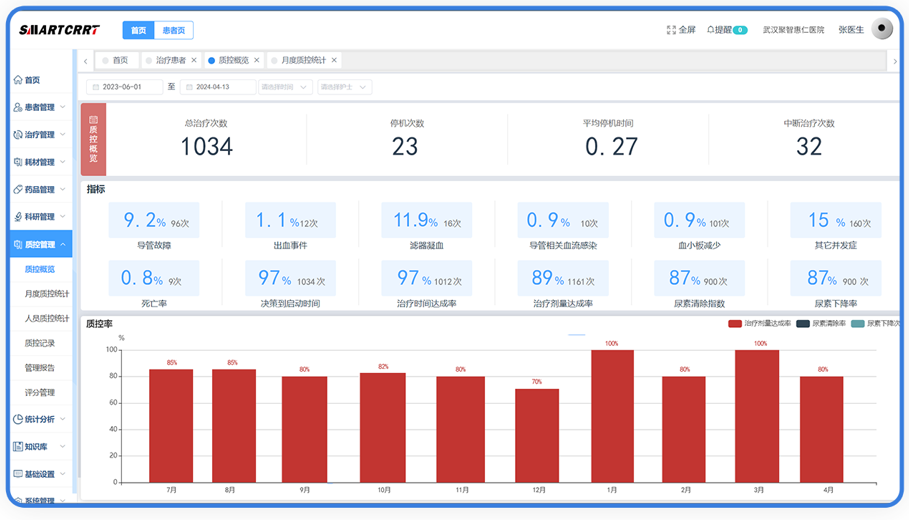909x520 pixels.
Task: Open 质控记录 in sidebar submenu
Action: [x=40, y=343]
